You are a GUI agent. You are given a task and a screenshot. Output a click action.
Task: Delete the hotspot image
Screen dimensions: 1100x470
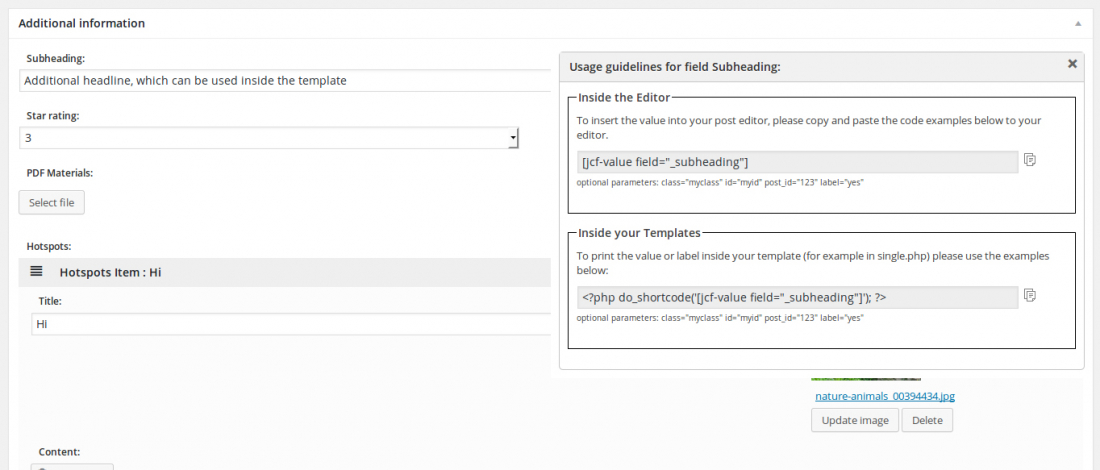point(927,420)
